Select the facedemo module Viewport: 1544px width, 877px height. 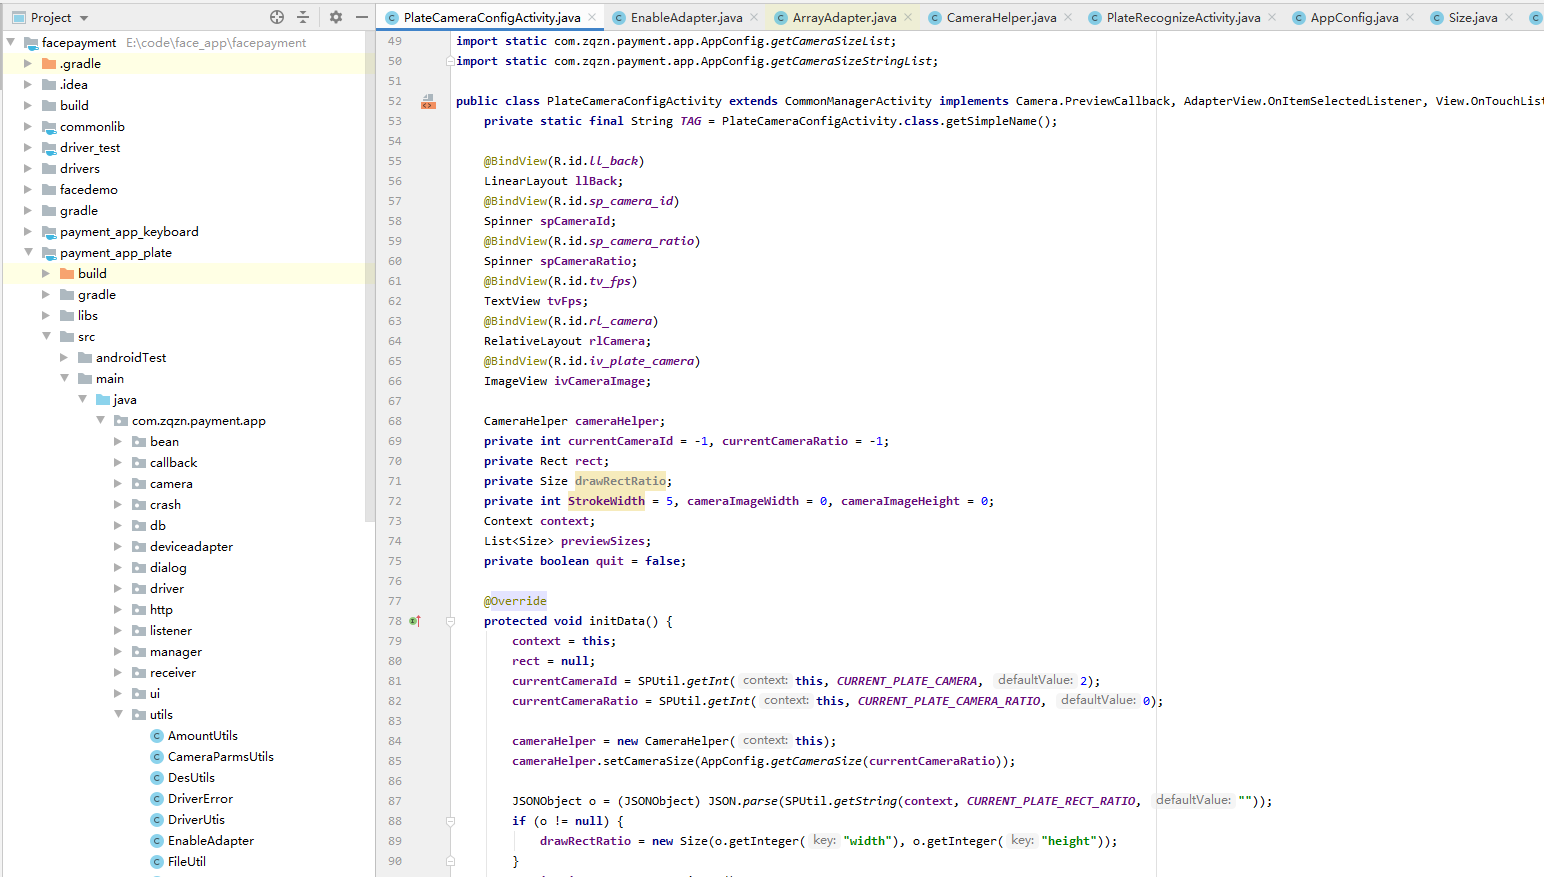(x=88, y=189)
